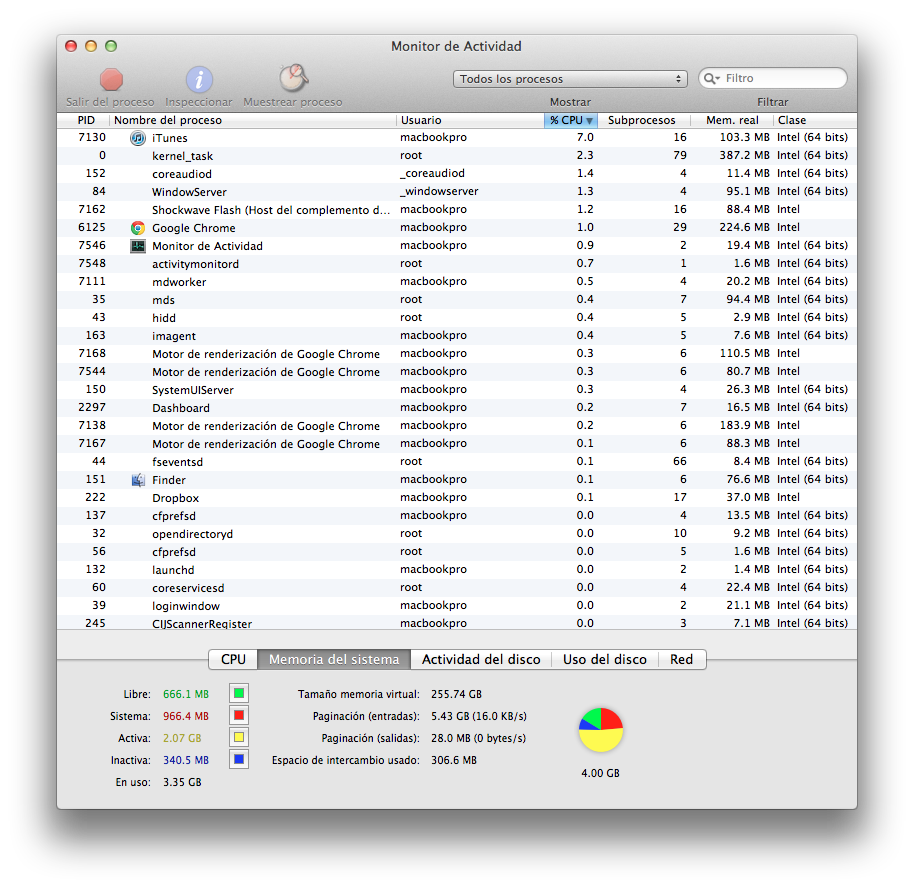
Task: Select the Memoria del sistema tab
Action: tap(334, 659)
